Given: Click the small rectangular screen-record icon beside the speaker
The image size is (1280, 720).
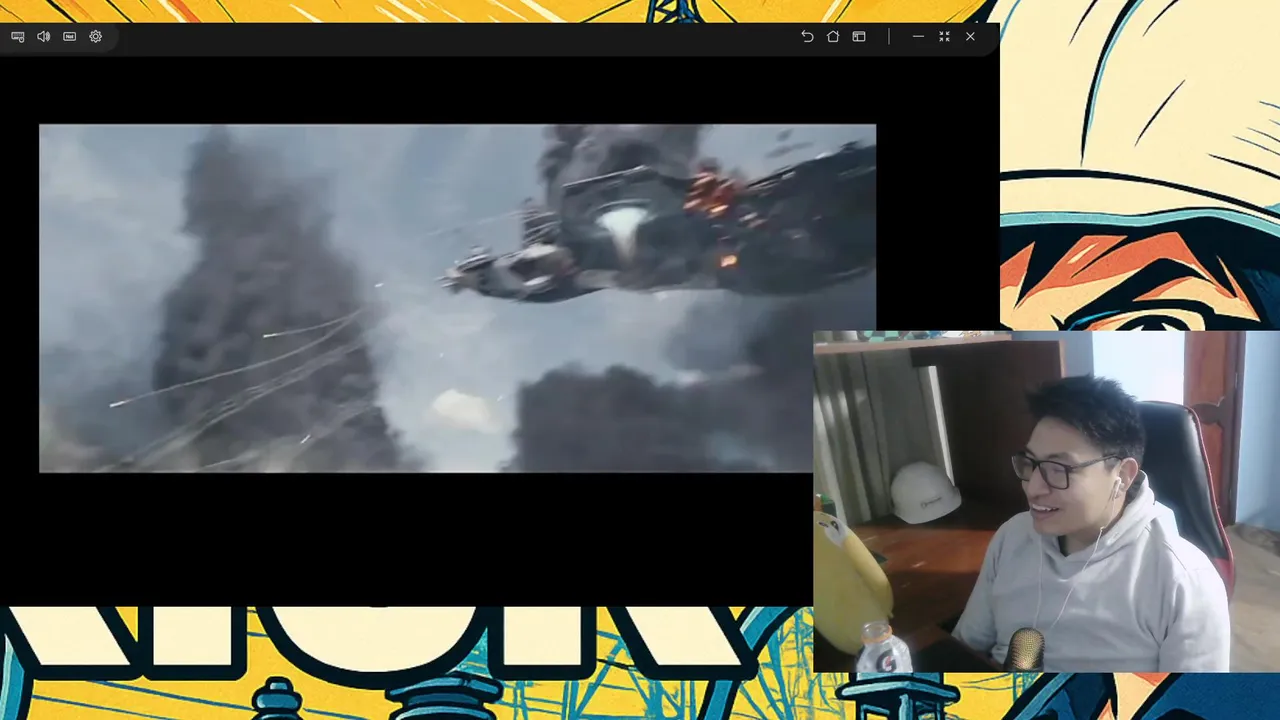Looking at the screenshot, I should [x=70, y=36].
